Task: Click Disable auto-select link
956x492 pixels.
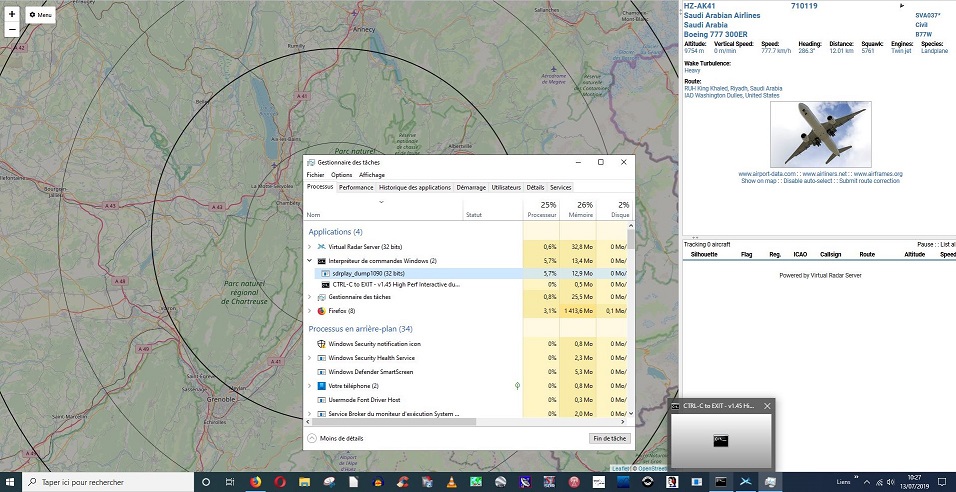Action: coord(807,180)
